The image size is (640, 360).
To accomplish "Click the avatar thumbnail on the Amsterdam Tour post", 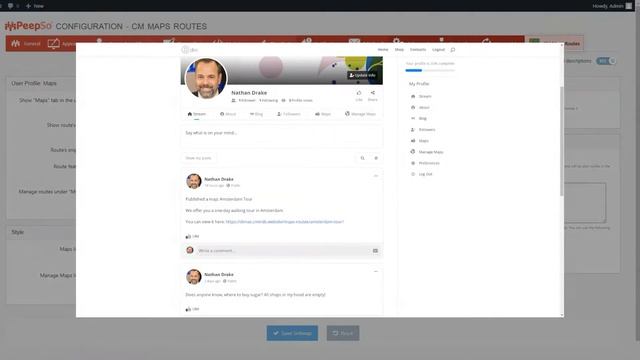I will pos(194,181).
